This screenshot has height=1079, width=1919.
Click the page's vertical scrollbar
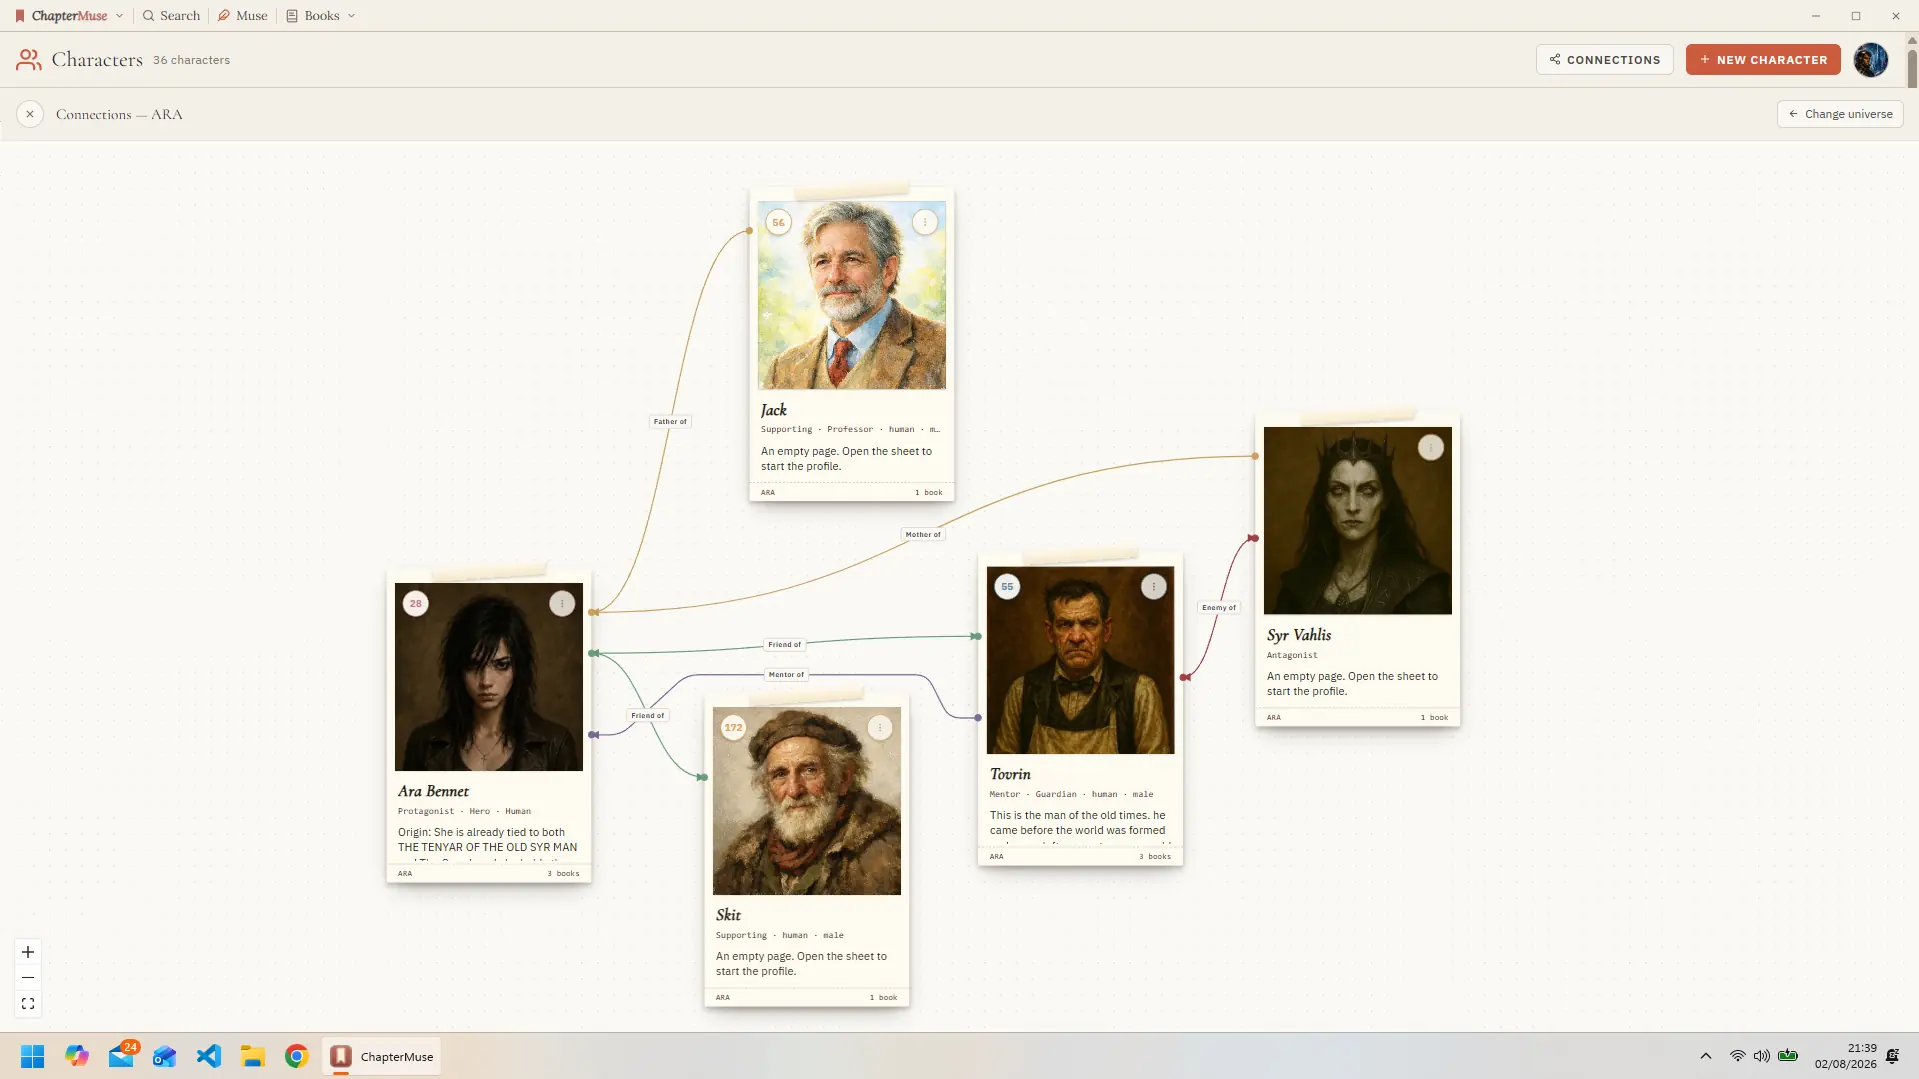coord(1912,67)
